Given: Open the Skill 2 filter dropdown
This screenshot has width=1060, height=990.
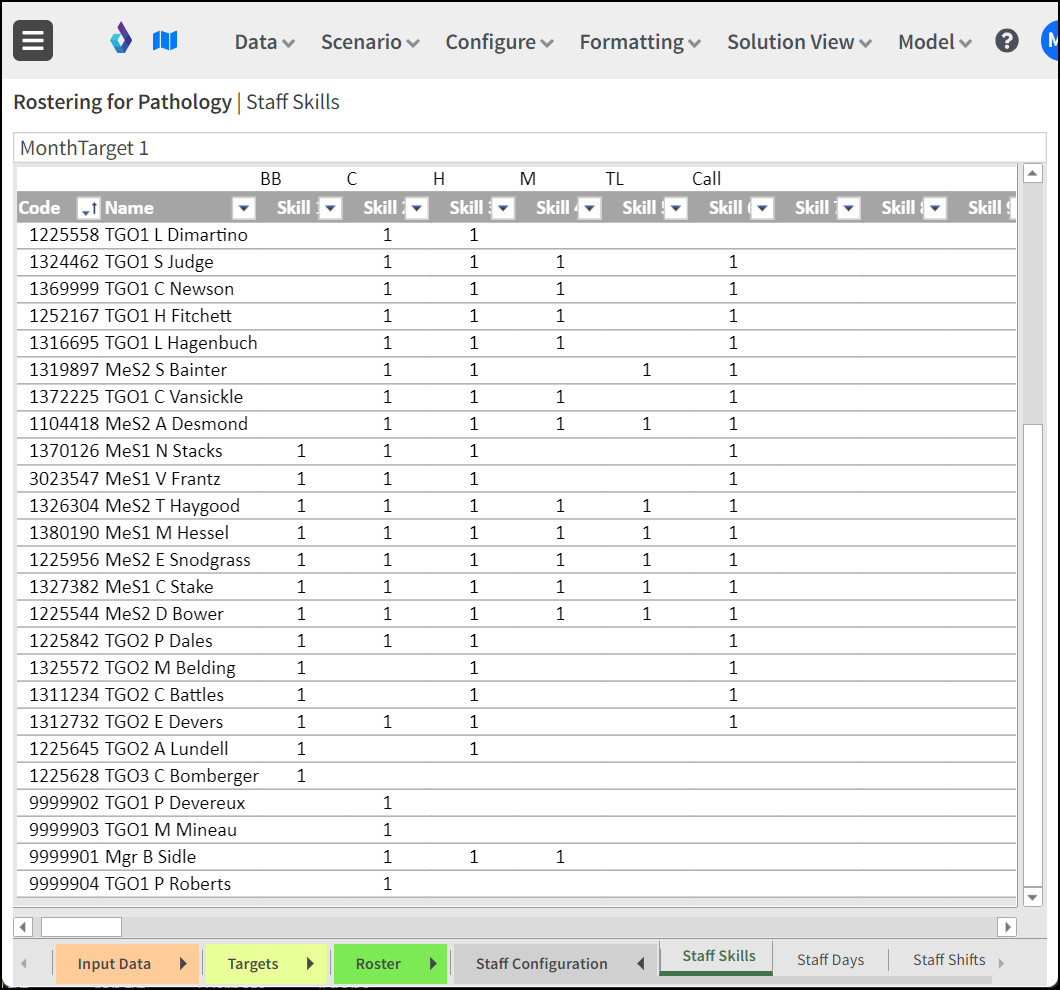Looking at the screenshot, I should [x=416, y=208].
